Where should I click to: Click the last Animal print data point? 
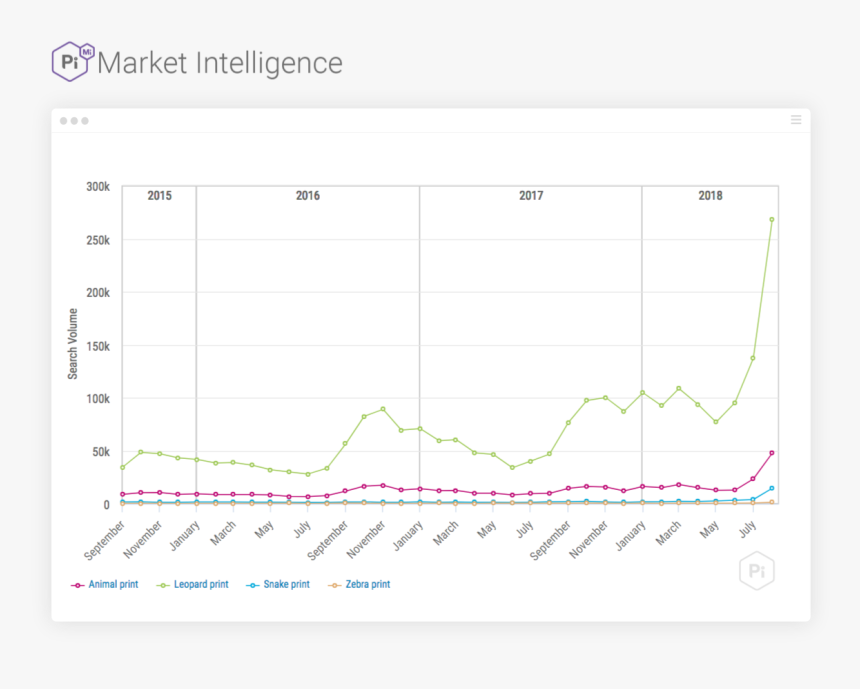click(771, 453)
